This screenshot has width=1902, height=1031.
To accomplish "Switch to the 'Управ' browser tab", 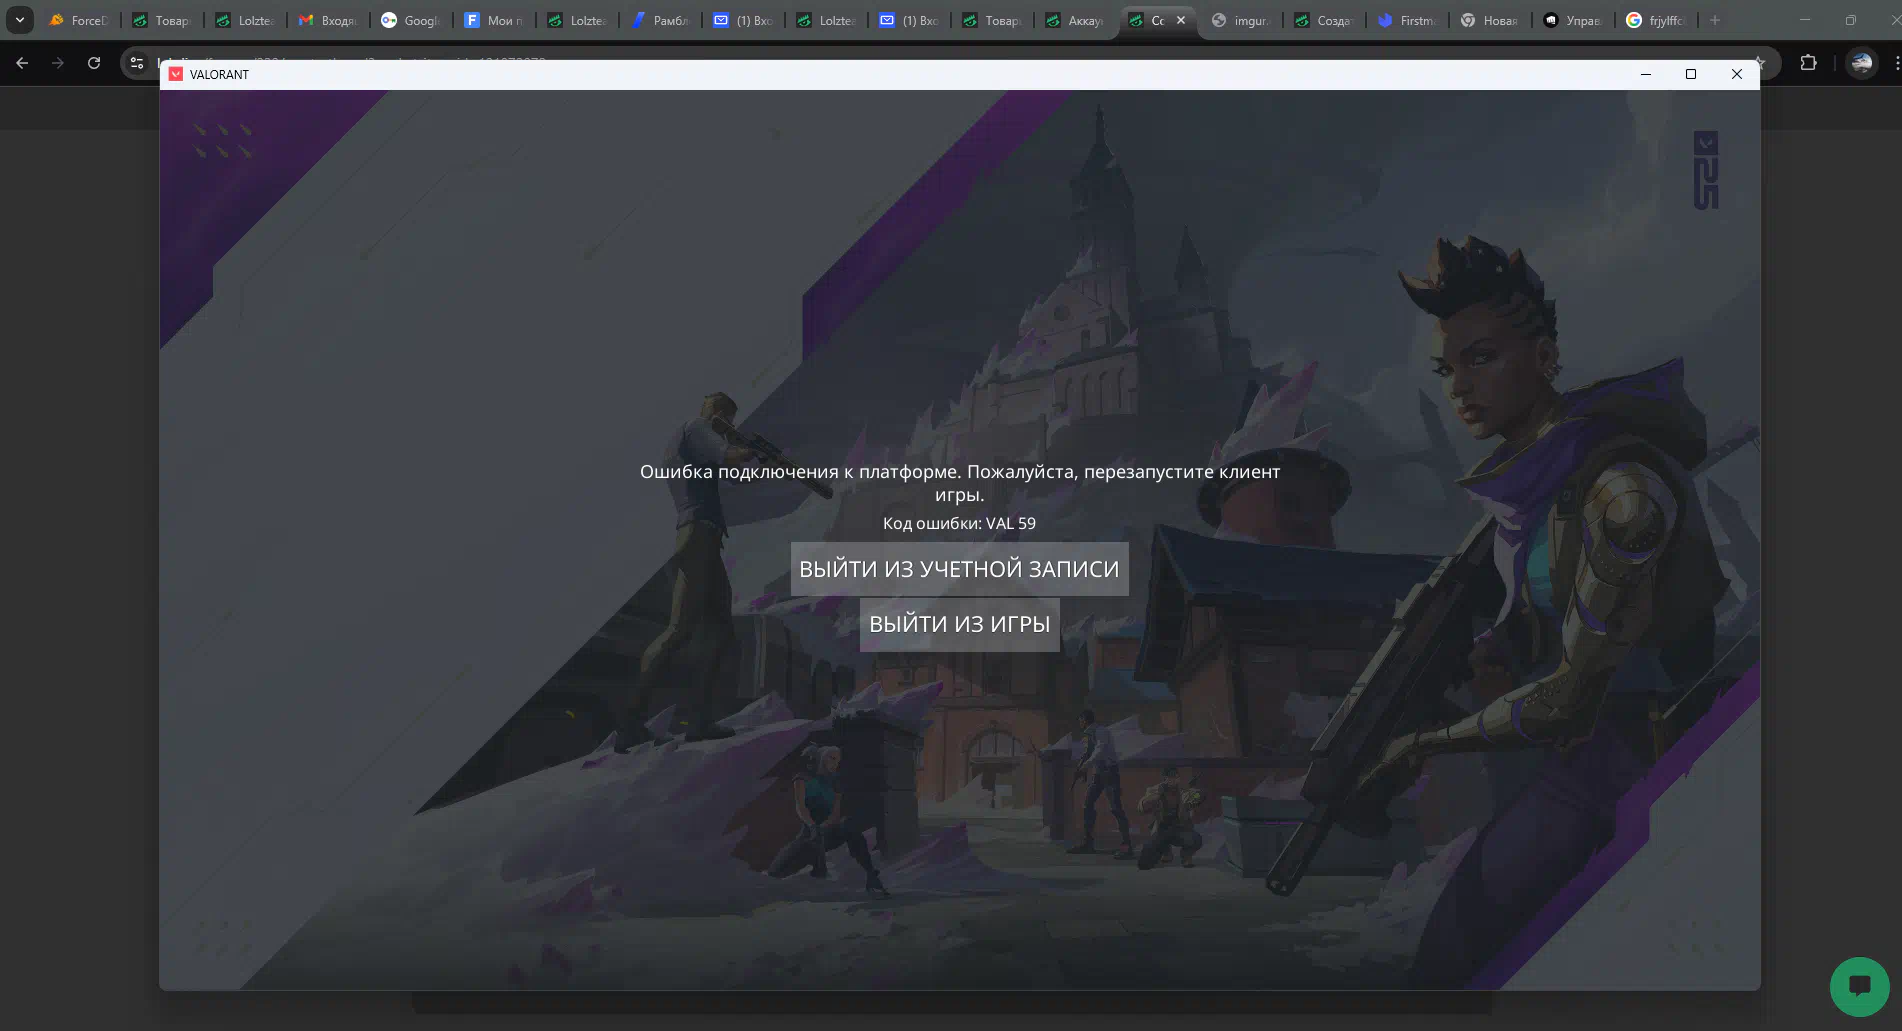I will [x=1573, y=20].
